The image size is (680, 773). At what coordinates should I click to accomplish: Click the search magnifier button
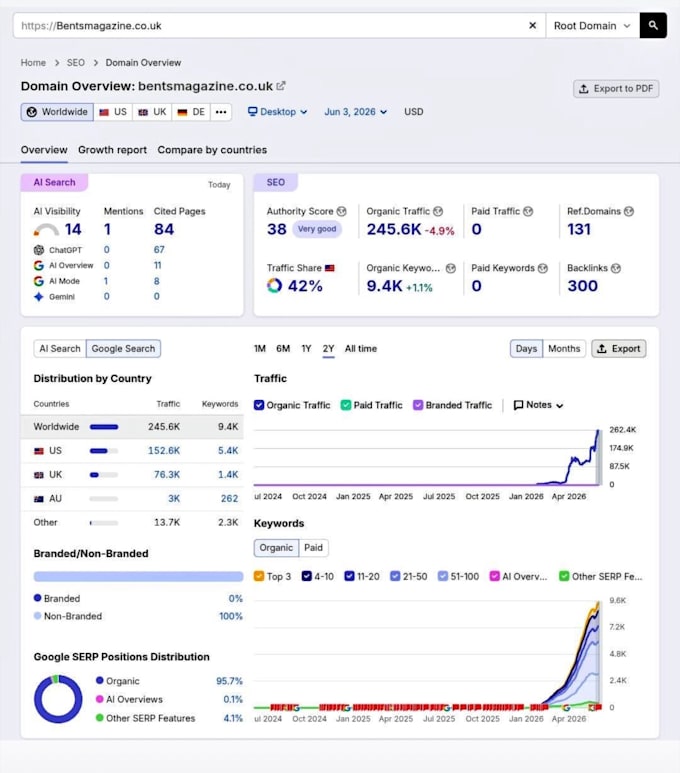coord(653,26)
